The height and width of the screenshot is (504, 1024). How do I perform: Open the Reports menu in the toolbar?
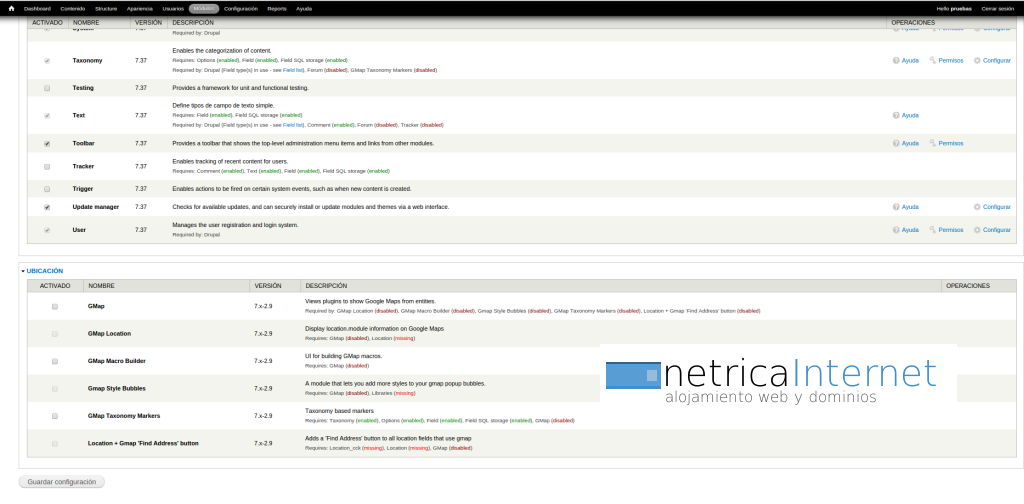pyautogui.click(x=277, y=8)
